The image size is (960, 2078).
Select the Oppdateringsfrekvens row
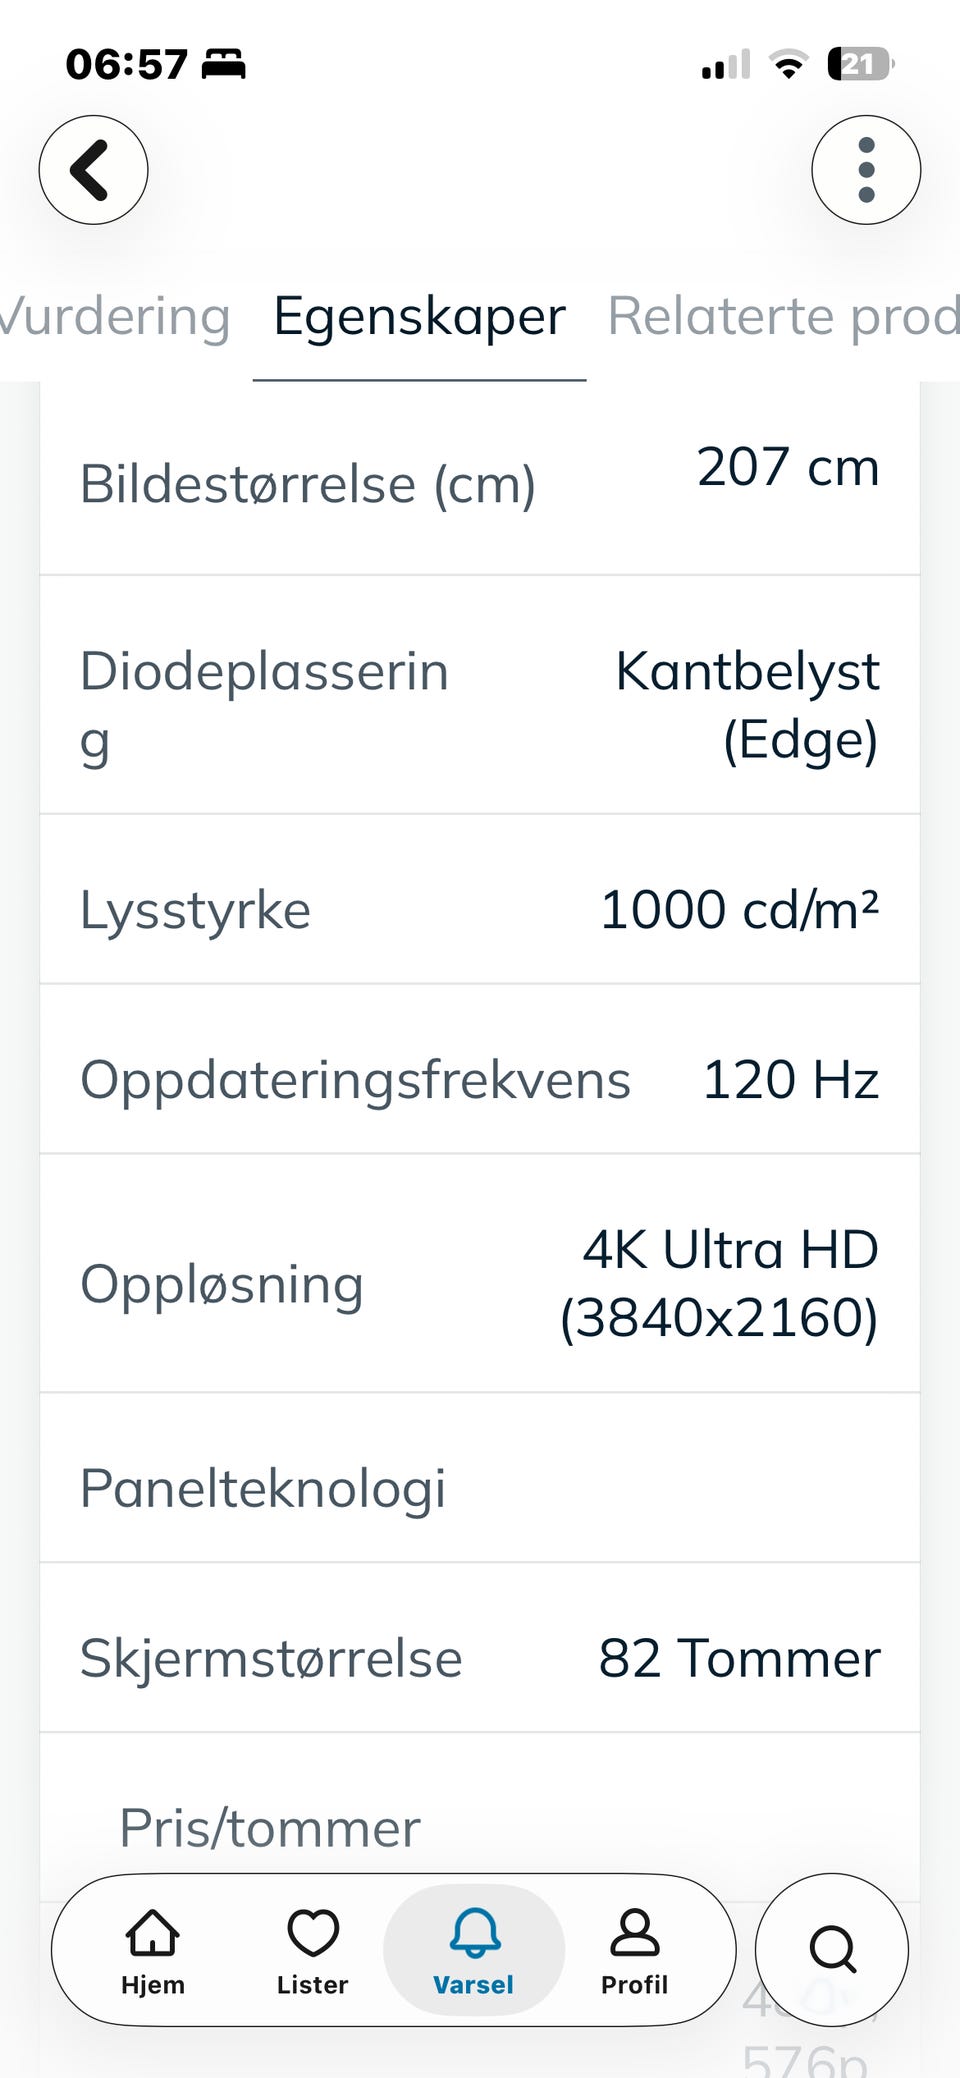tap(480, 1080)
